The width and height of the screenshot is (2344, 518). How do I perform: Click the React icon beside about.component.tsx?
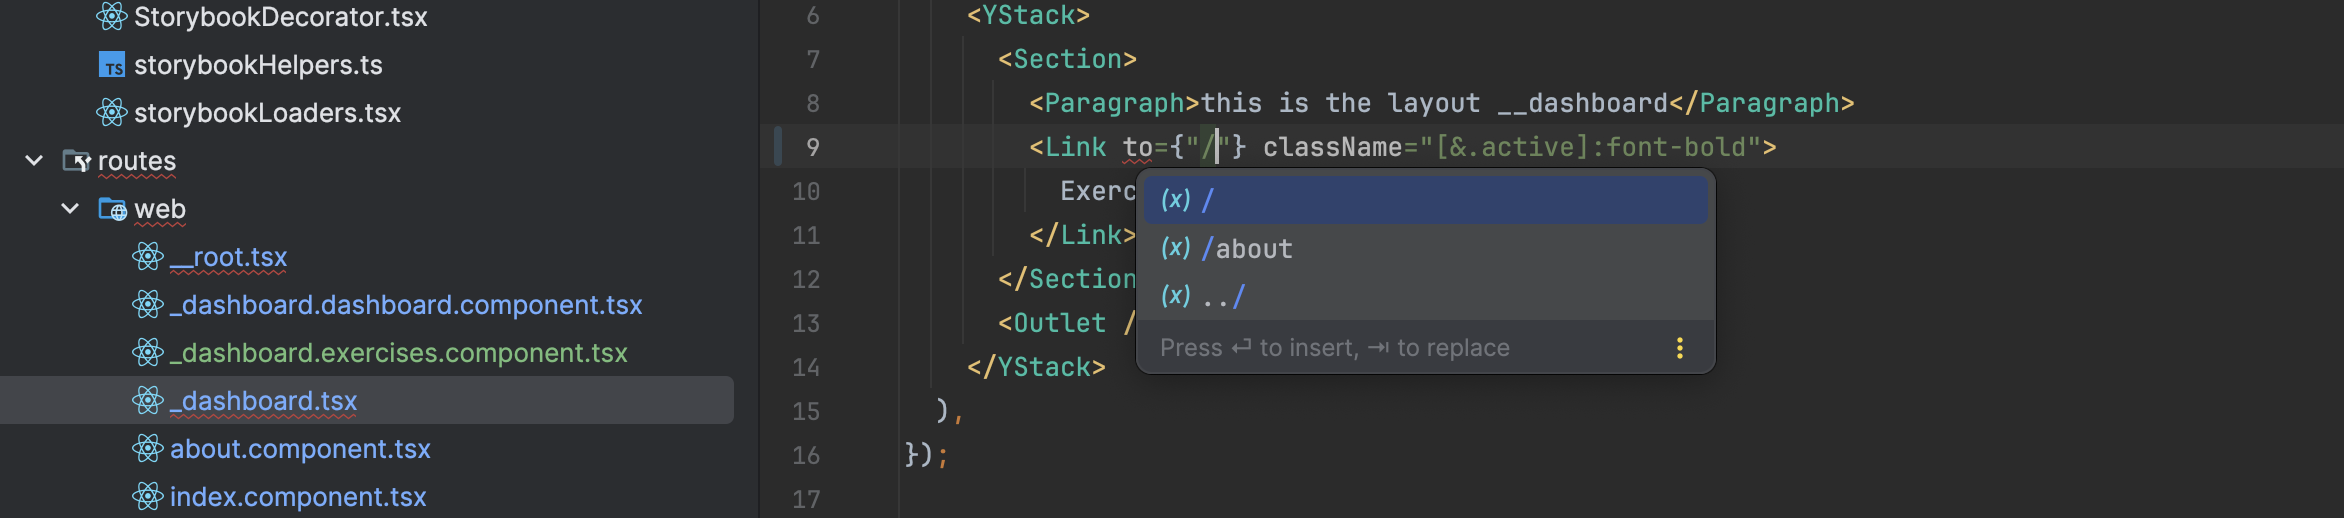(x=148, y=449)
